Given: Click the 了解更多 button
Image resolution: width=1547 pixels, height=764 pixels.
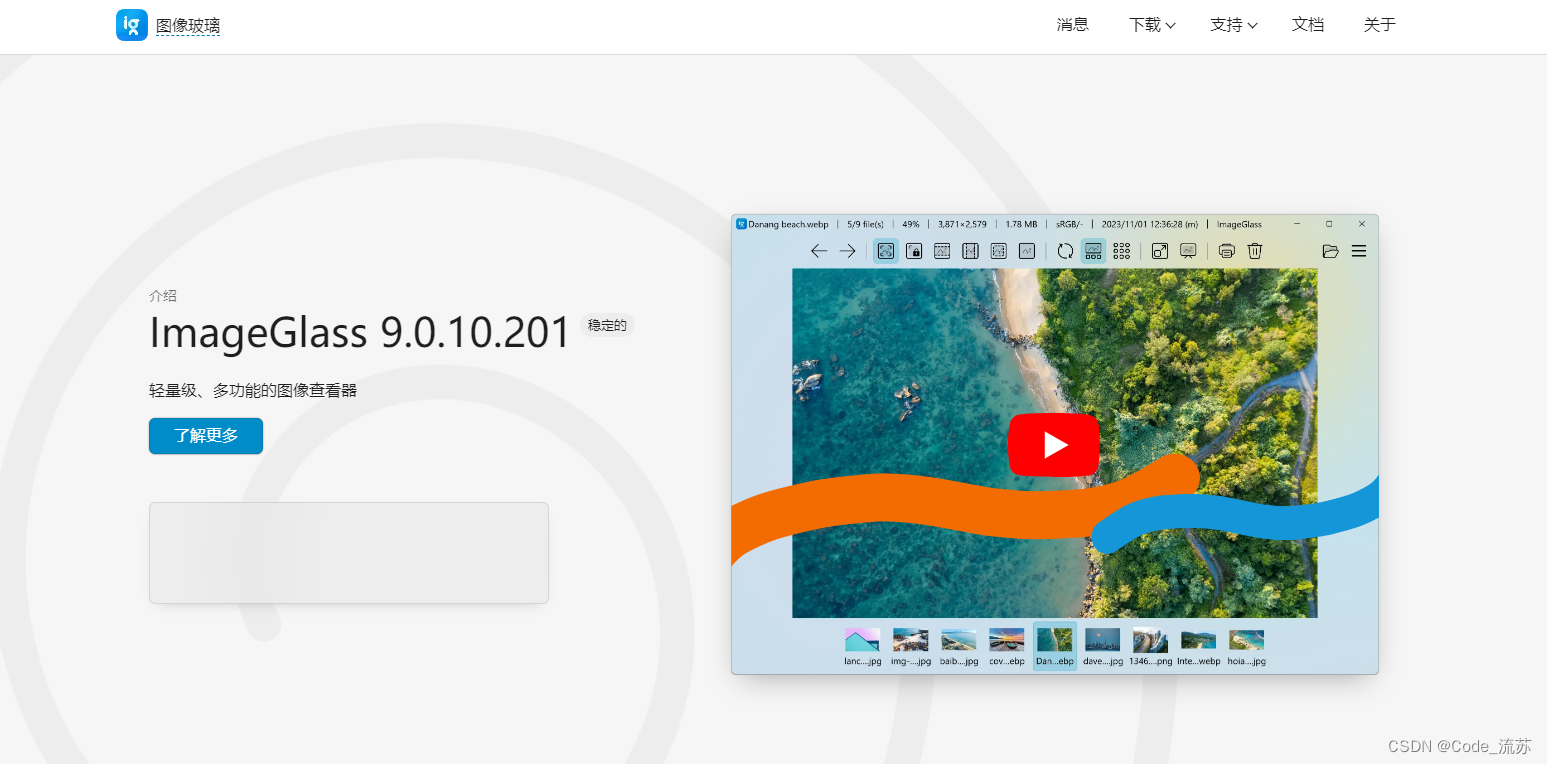Looking at the screenshot, I should pyautogui.click(x=206, y=436).
